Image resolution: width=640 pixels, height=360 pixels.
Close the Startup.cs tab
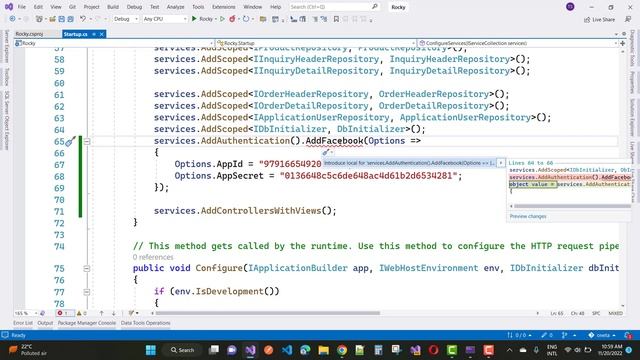(x=102, y=34)
